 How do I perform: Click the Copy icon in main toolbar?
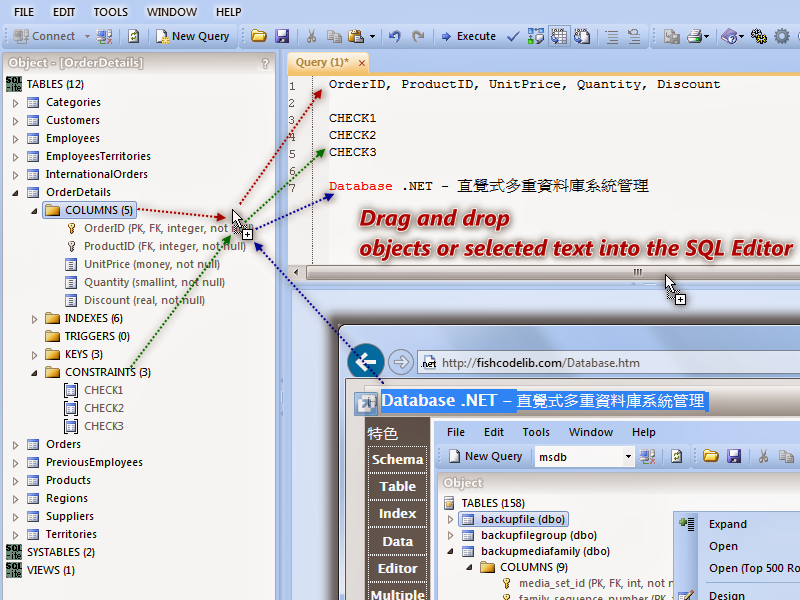click(334, 36)
